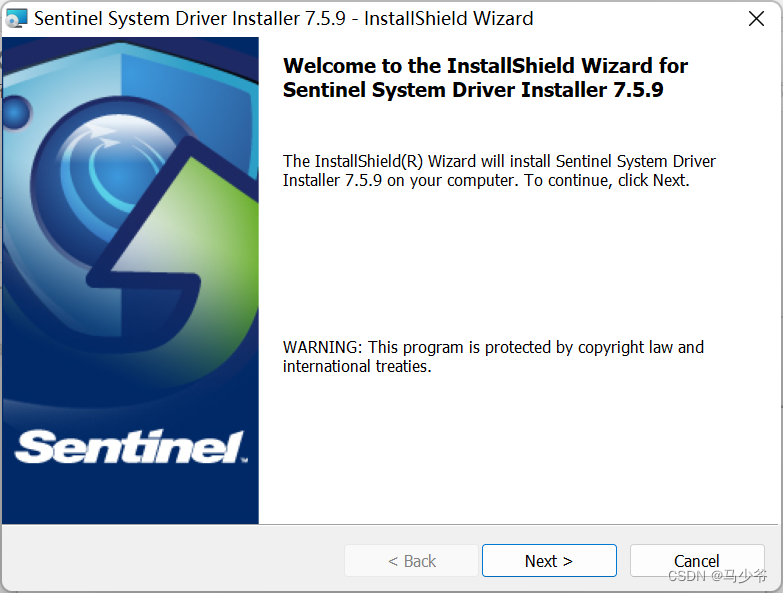
Task: Click the disabled < Back button
Action: [411, 561]
